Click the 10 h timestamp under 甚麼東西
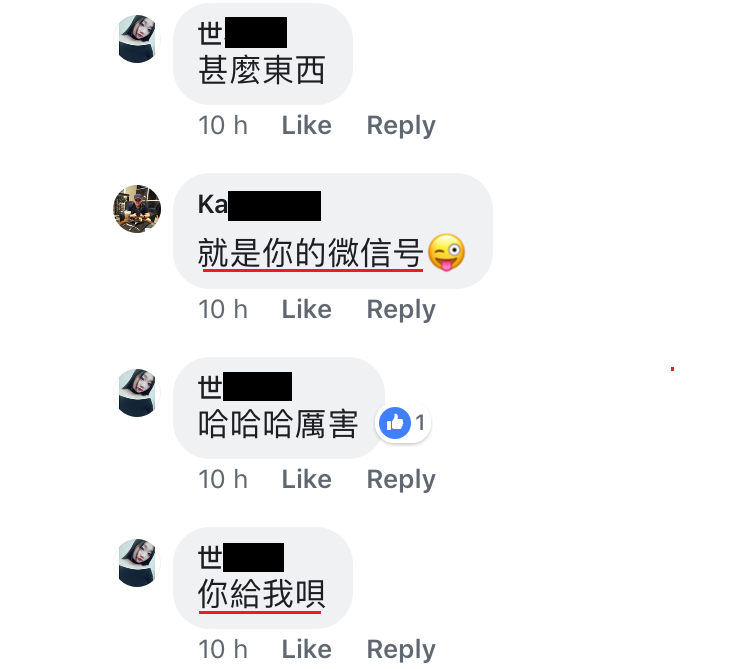Image resolution: width=747 pixels, height=669 pixels. (223, 125)
